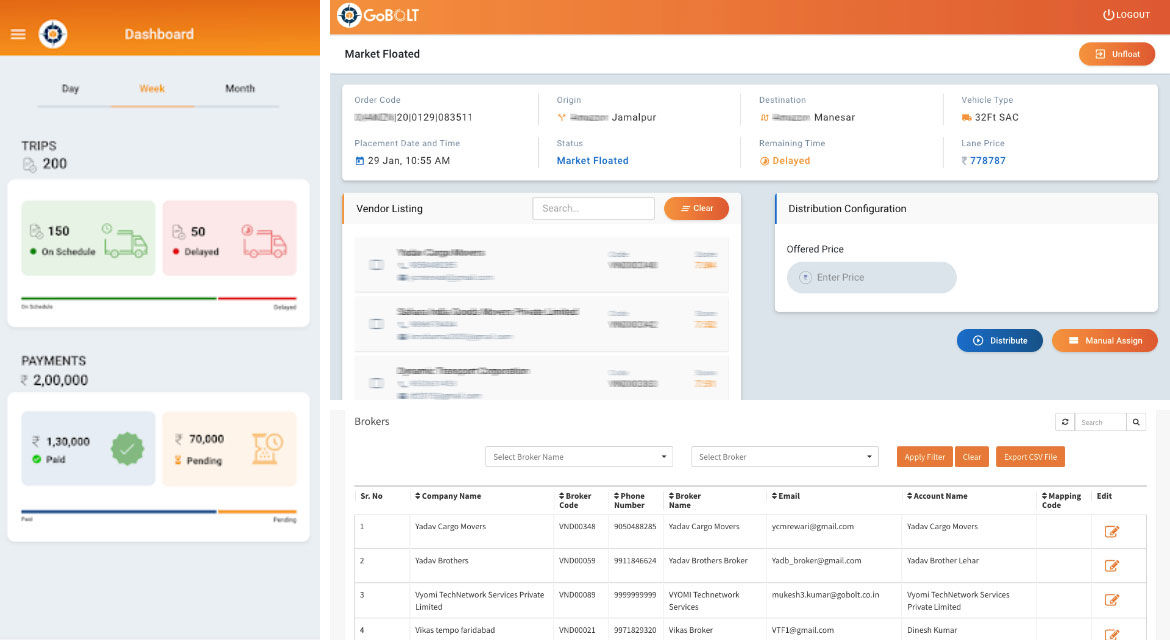1170x640 pixels.
Task: Click the calendar icon next to 29 Jan
Action: coord(360,160)
